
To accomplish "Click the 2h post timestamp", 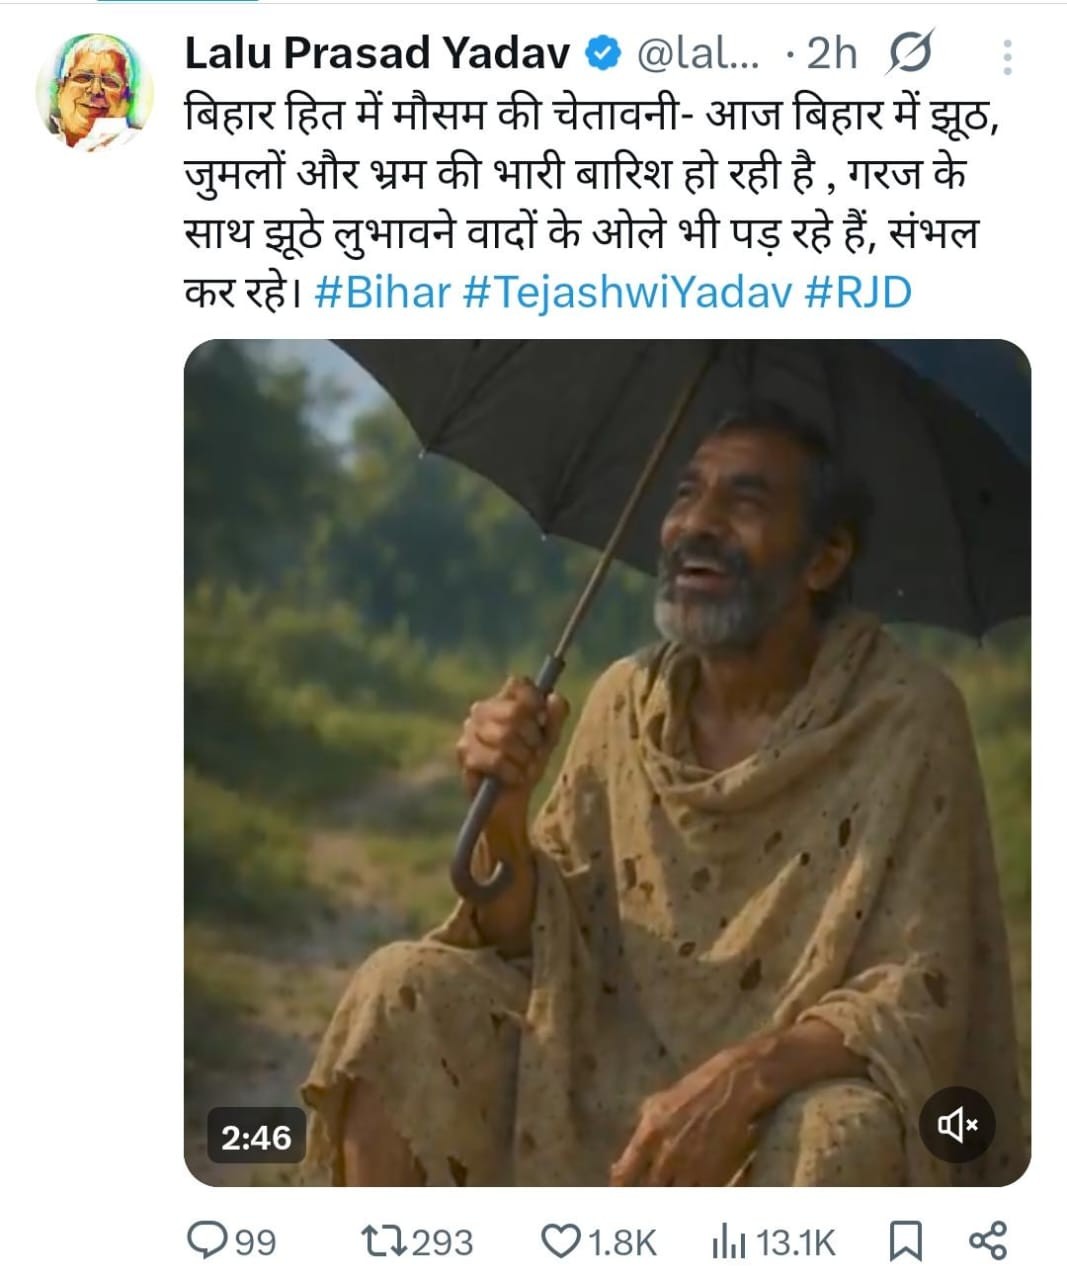I will coord(832,54).
